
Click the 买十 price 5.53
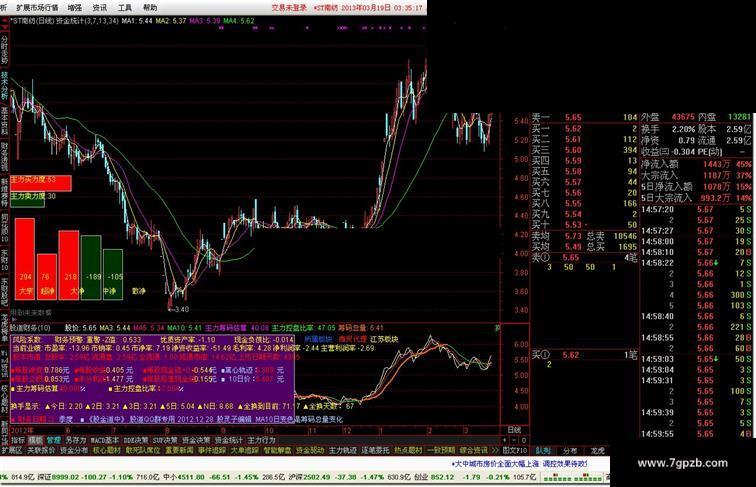(573, 225)
